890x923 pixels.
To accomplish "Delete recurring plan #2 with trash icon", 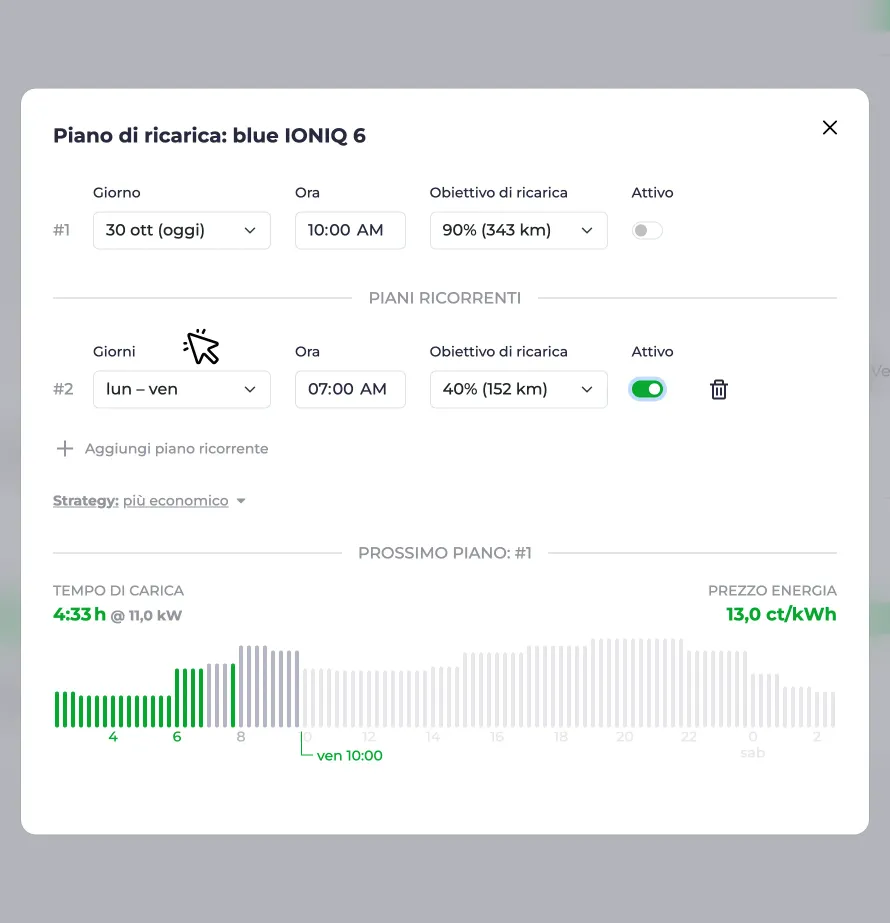I will (x=719, y=389).
